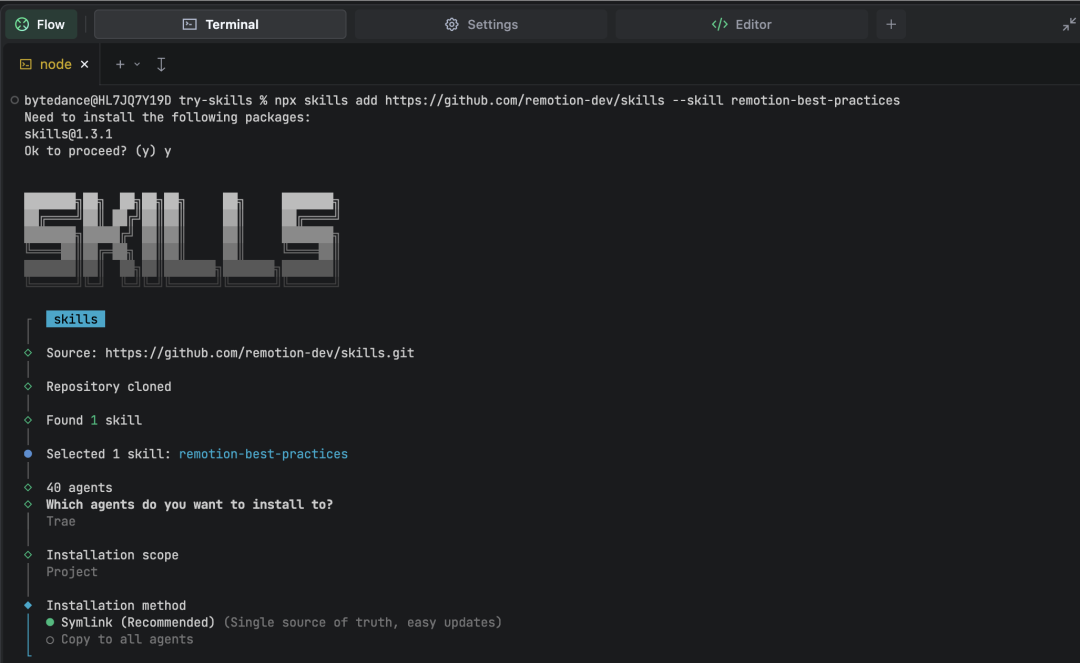Click the Flow logo icon
The image size is (1080, 663).
(x=22, y=24)
